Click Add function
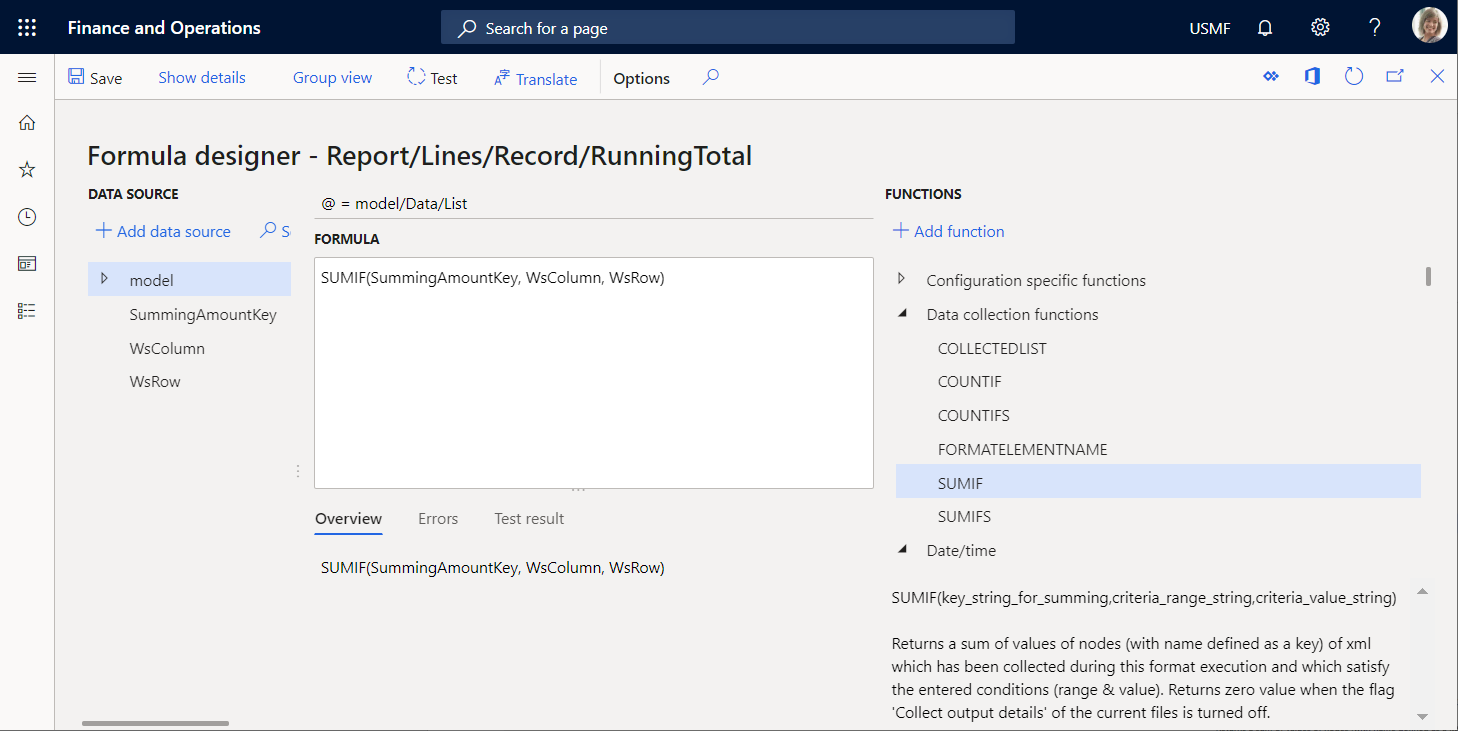The image size is (1458, 731). 948,231
